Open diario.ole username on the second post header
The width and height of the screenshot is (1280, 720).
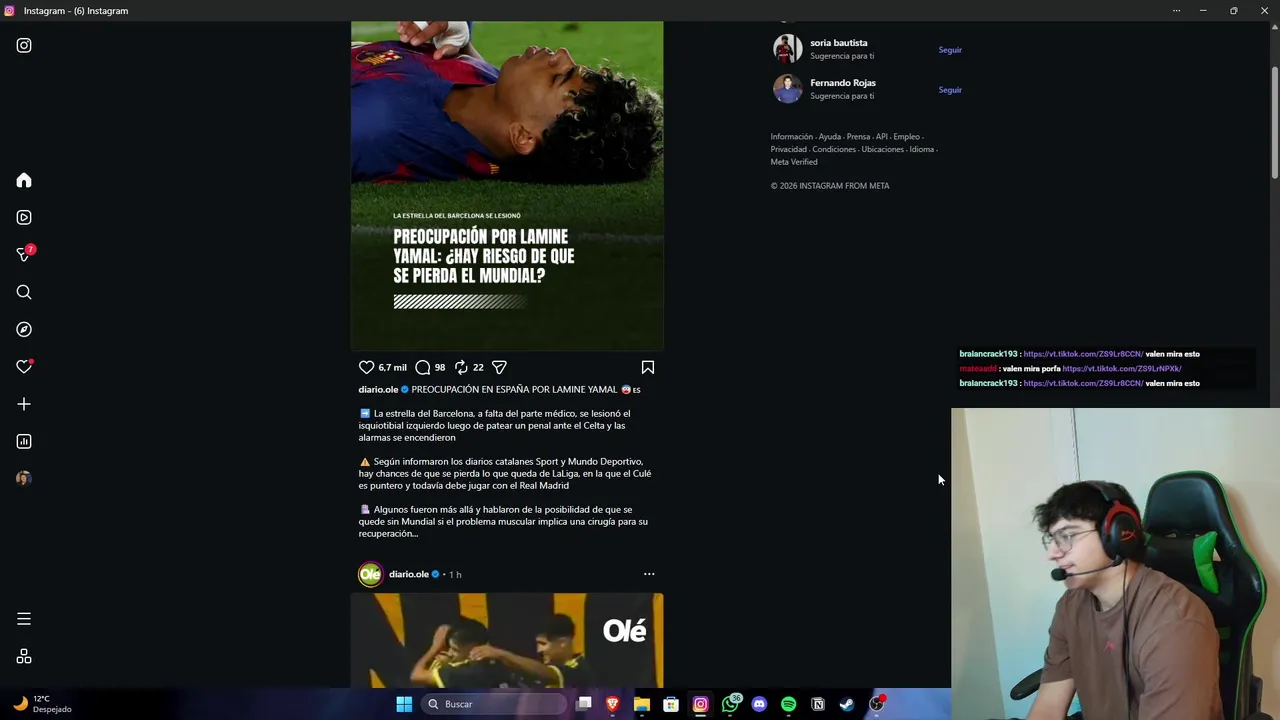(408, 574)
